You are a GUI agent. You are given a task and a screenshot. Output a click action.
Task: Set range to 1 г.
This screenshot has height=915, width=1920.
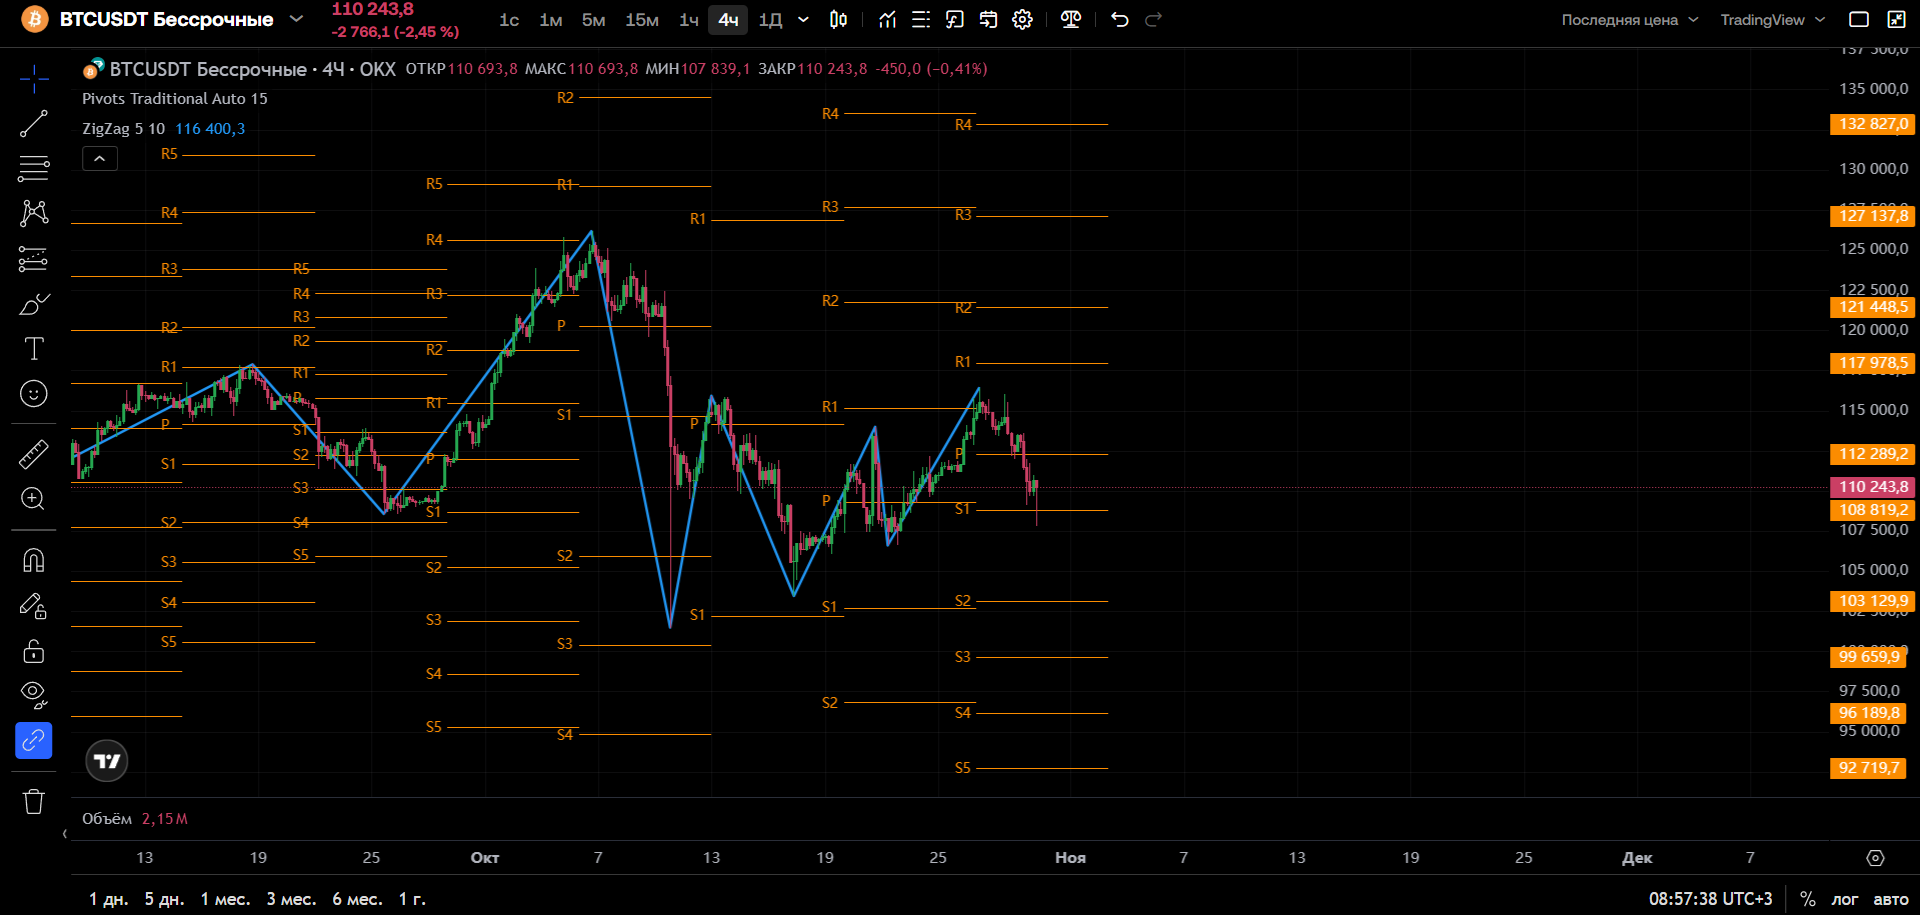coord(412,899)
